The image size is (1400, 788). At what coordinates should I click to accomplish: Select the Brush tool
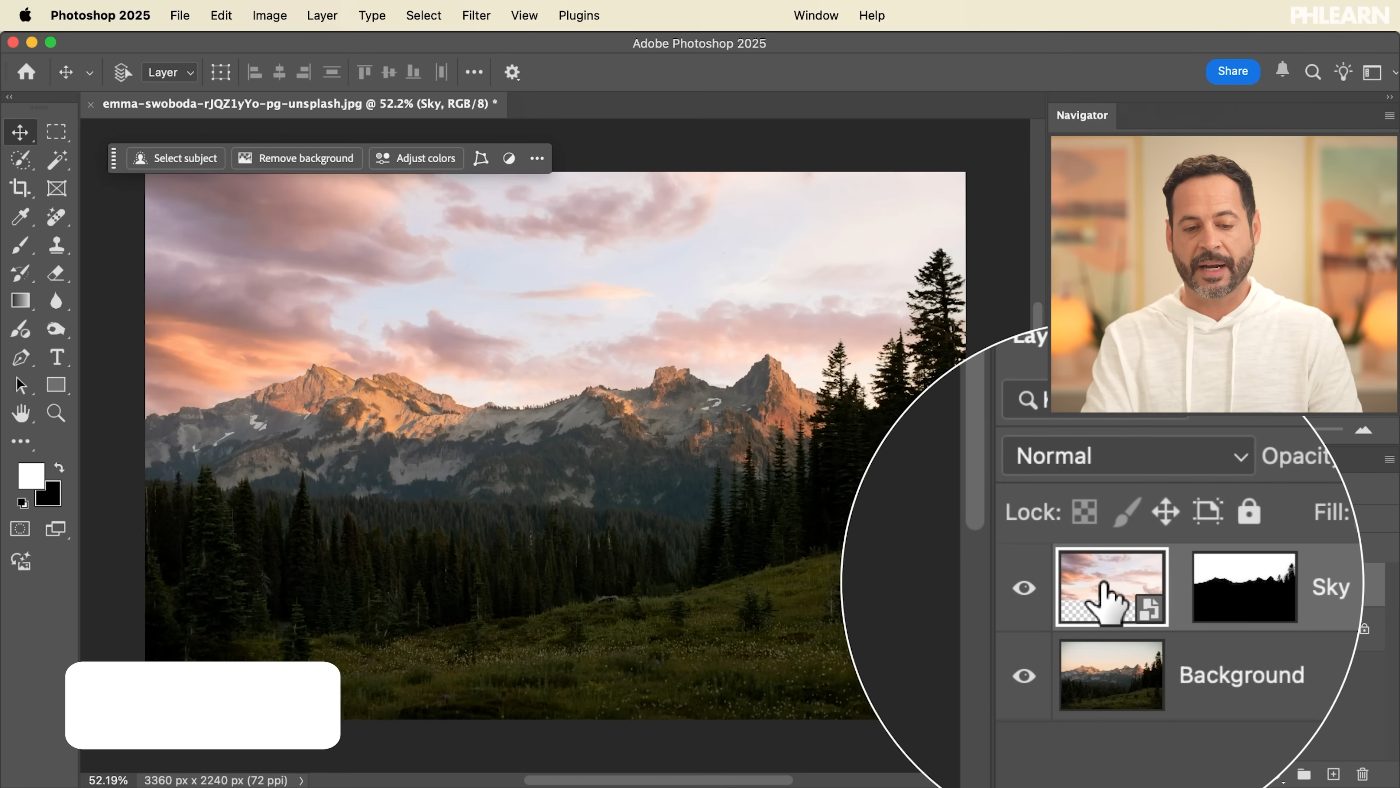click(20, 245)
